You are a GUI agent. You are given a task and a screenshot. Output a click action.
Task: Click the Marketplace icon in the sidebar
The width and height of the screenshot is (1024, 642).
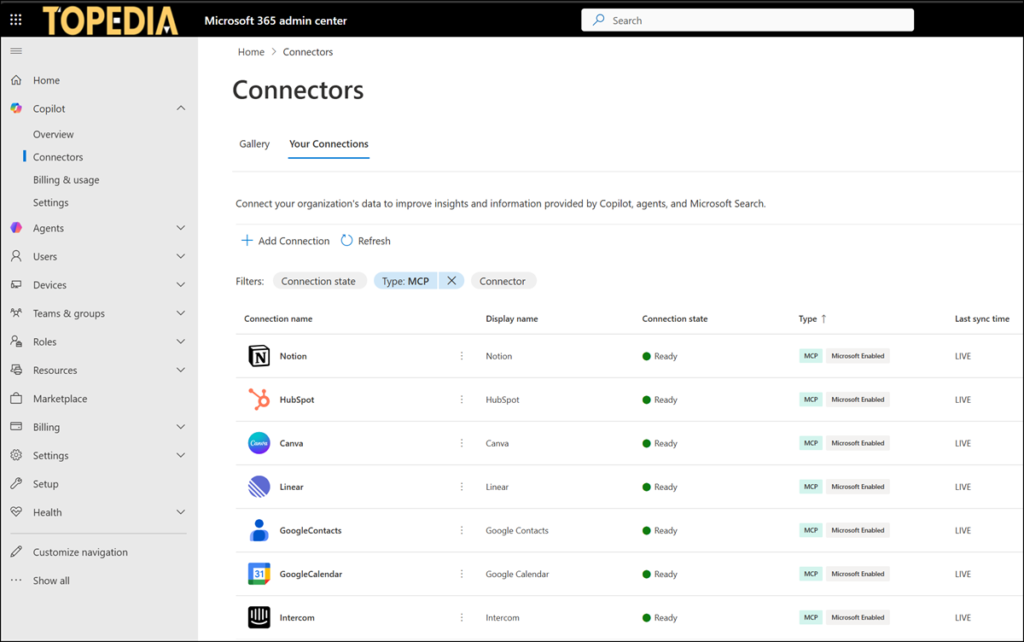click(x=15, y=398)
